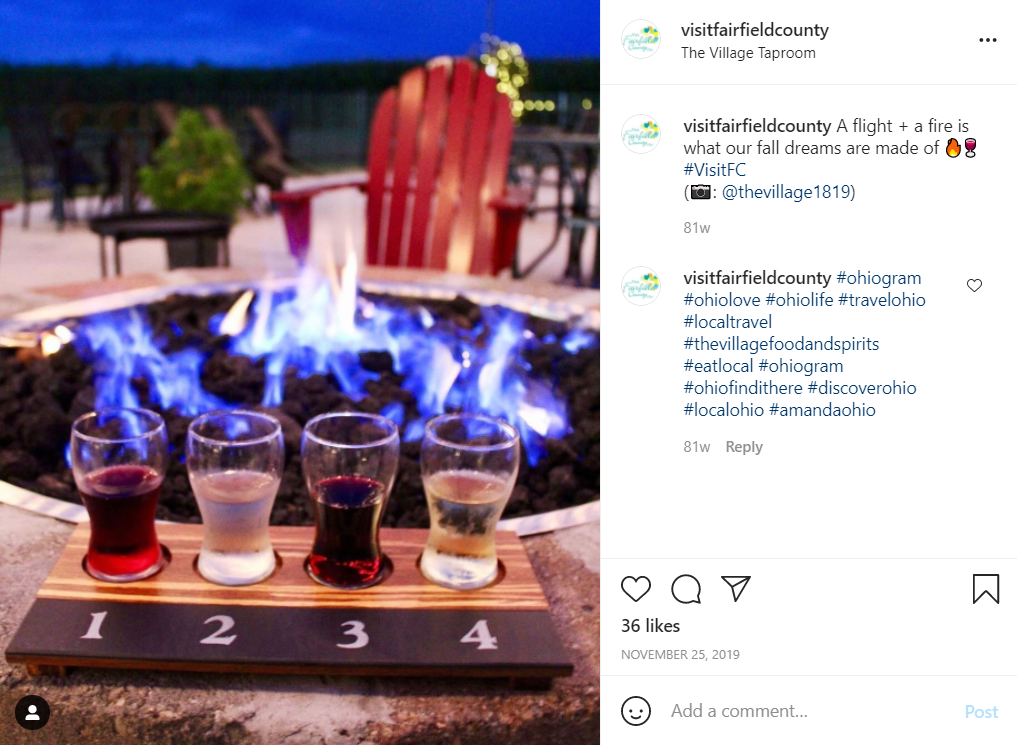Submit comment with Post button
This screenshot has height=745, width=1017.
pyautogui.click(x=981, y=712)
